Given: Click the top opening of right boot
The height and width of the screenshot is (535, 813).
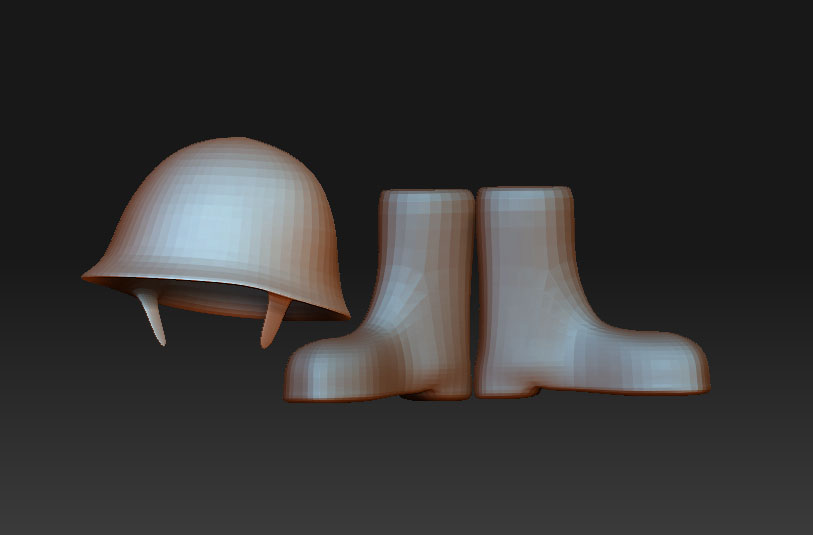Looking at the screenshot, I should coord(525,193).
